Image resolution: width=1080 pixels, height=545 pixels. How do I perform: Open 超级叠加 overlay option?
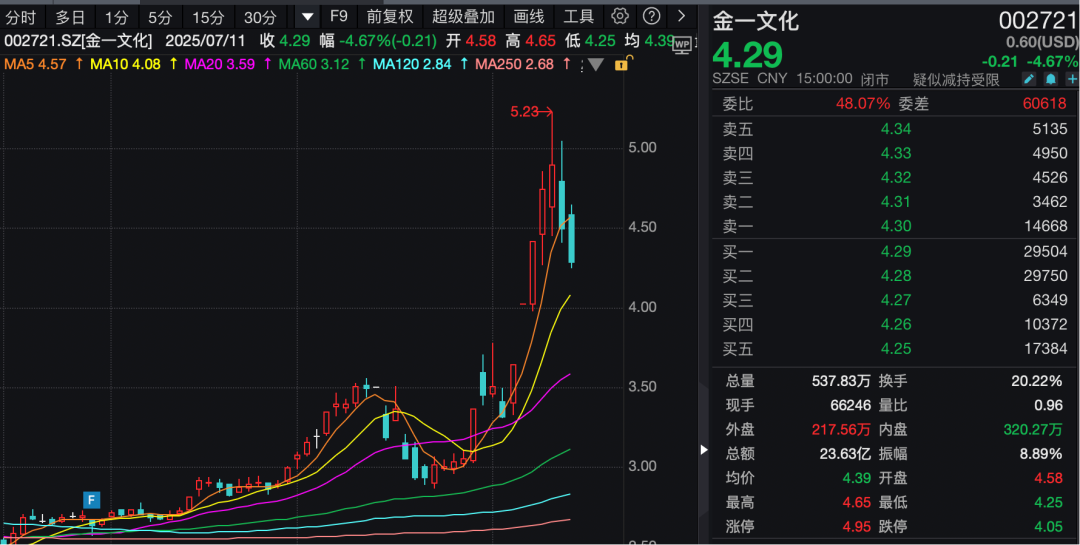(463, 16)
